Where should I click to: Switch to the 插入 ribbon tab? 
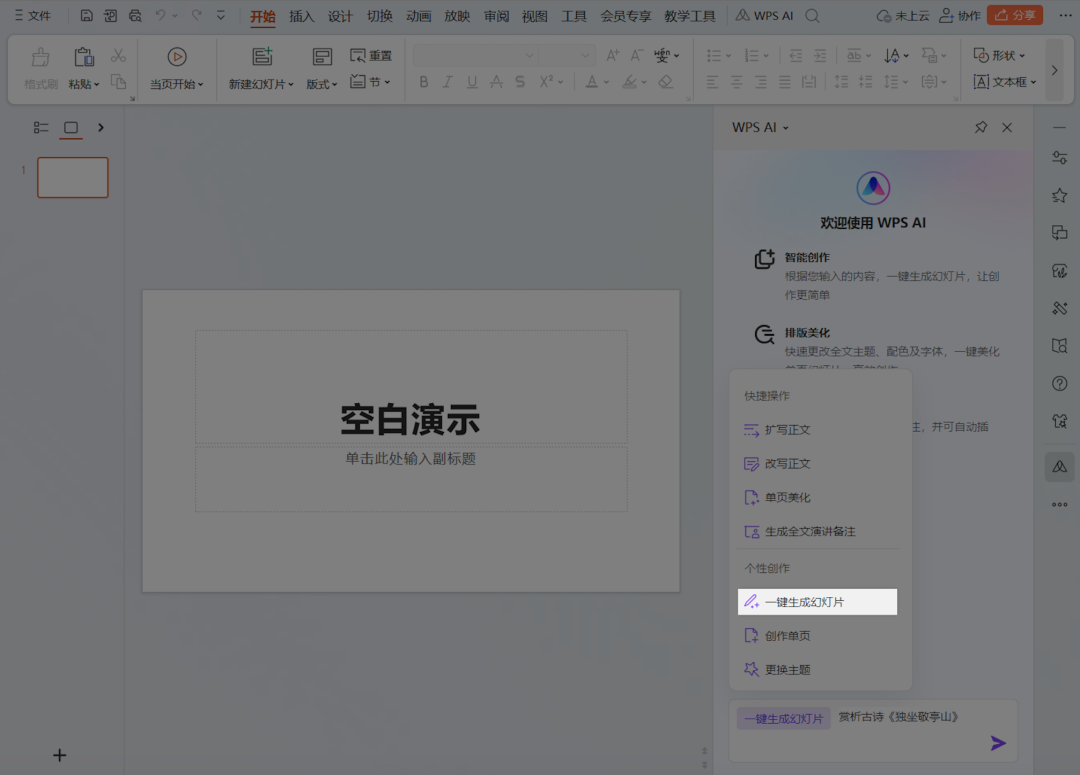[x=302, y=16]
